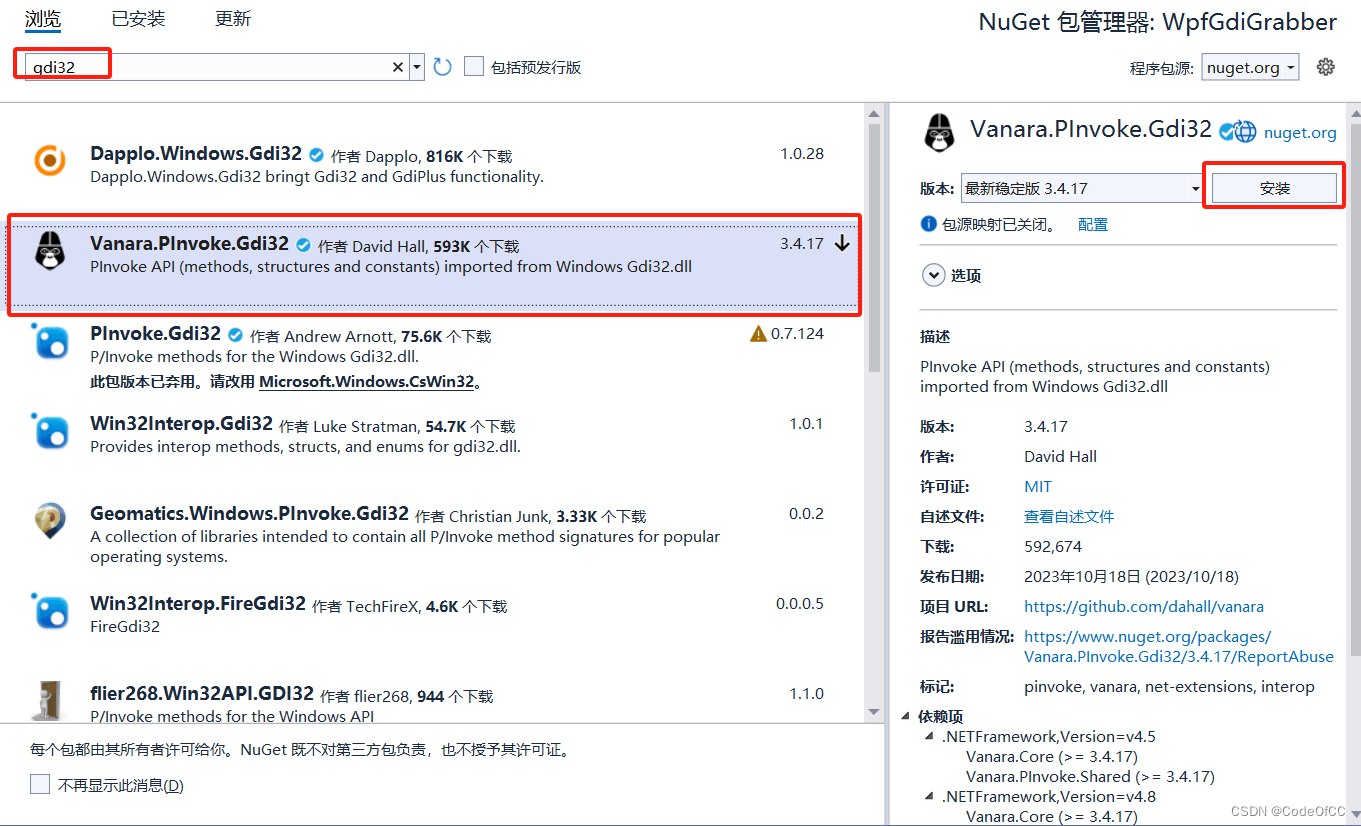Click the Win32Interop.Gdi32 package icon

(50, 431)
